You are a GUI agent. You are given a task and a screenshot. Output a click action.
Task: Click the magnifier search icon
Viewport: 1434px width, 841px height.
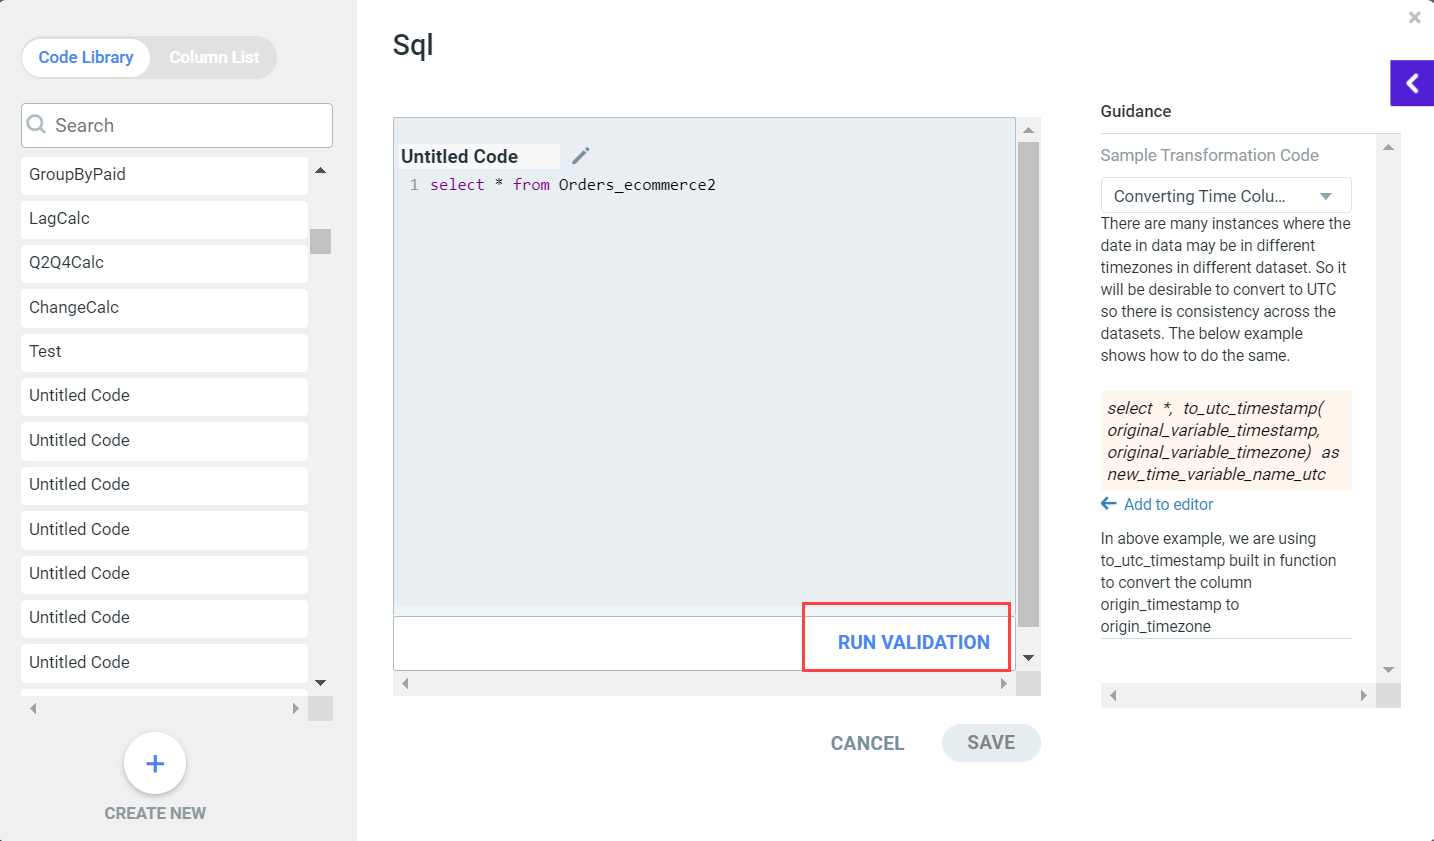click(37, 124)
